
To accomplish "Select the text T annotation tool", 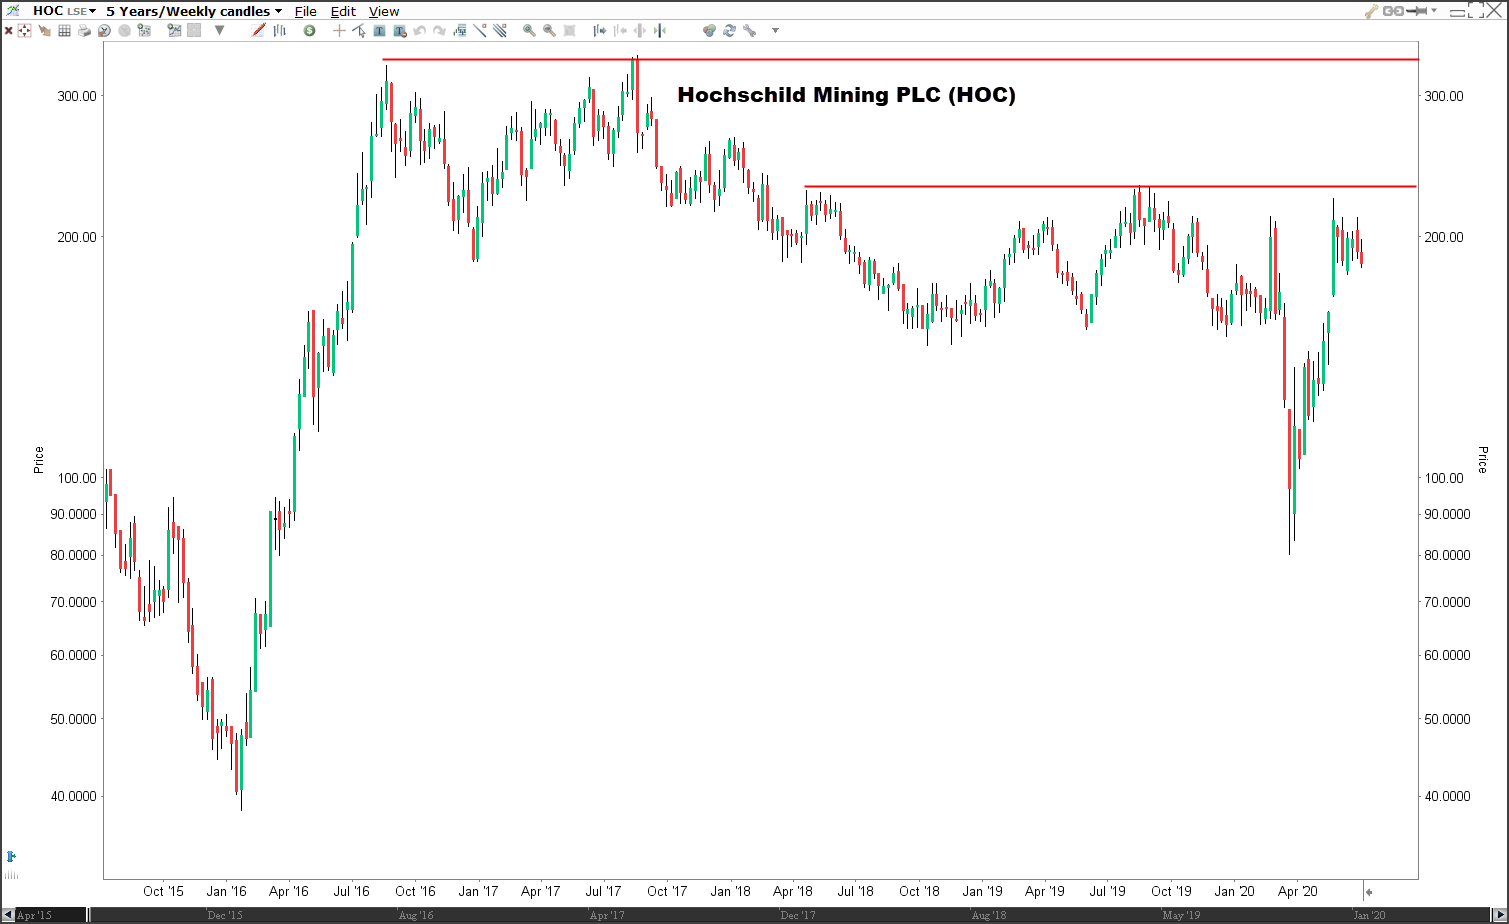I will click(x=379, y=31).
